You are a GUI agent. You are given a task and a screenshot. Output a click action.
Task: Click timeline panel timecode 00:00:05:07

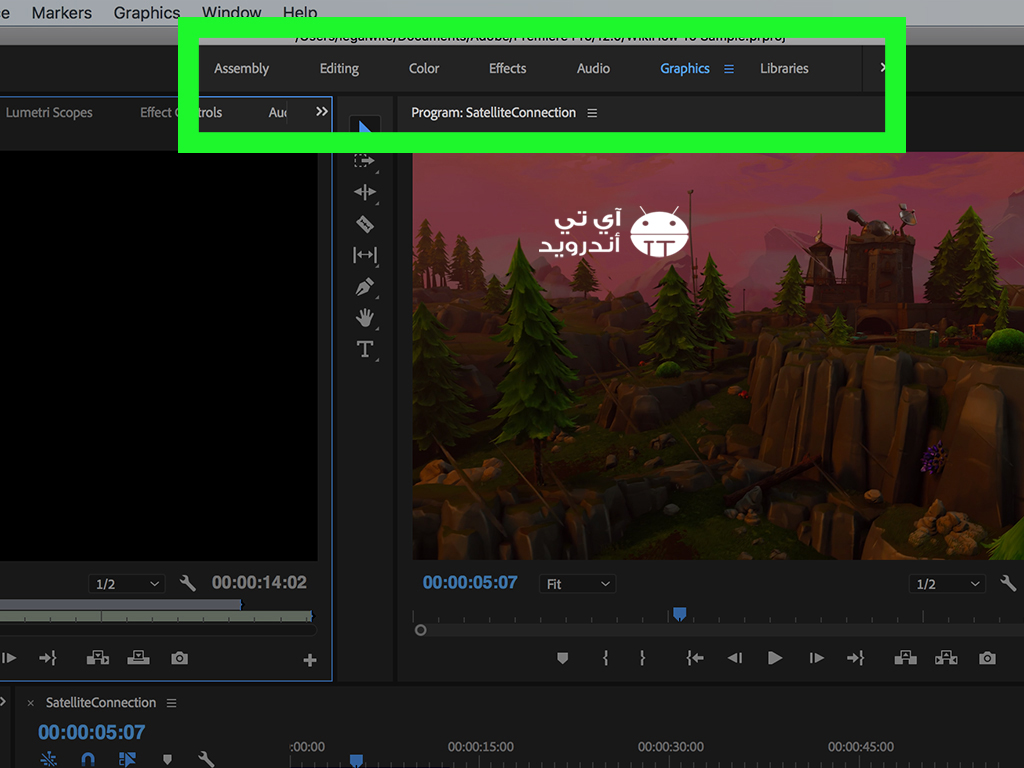91,732
